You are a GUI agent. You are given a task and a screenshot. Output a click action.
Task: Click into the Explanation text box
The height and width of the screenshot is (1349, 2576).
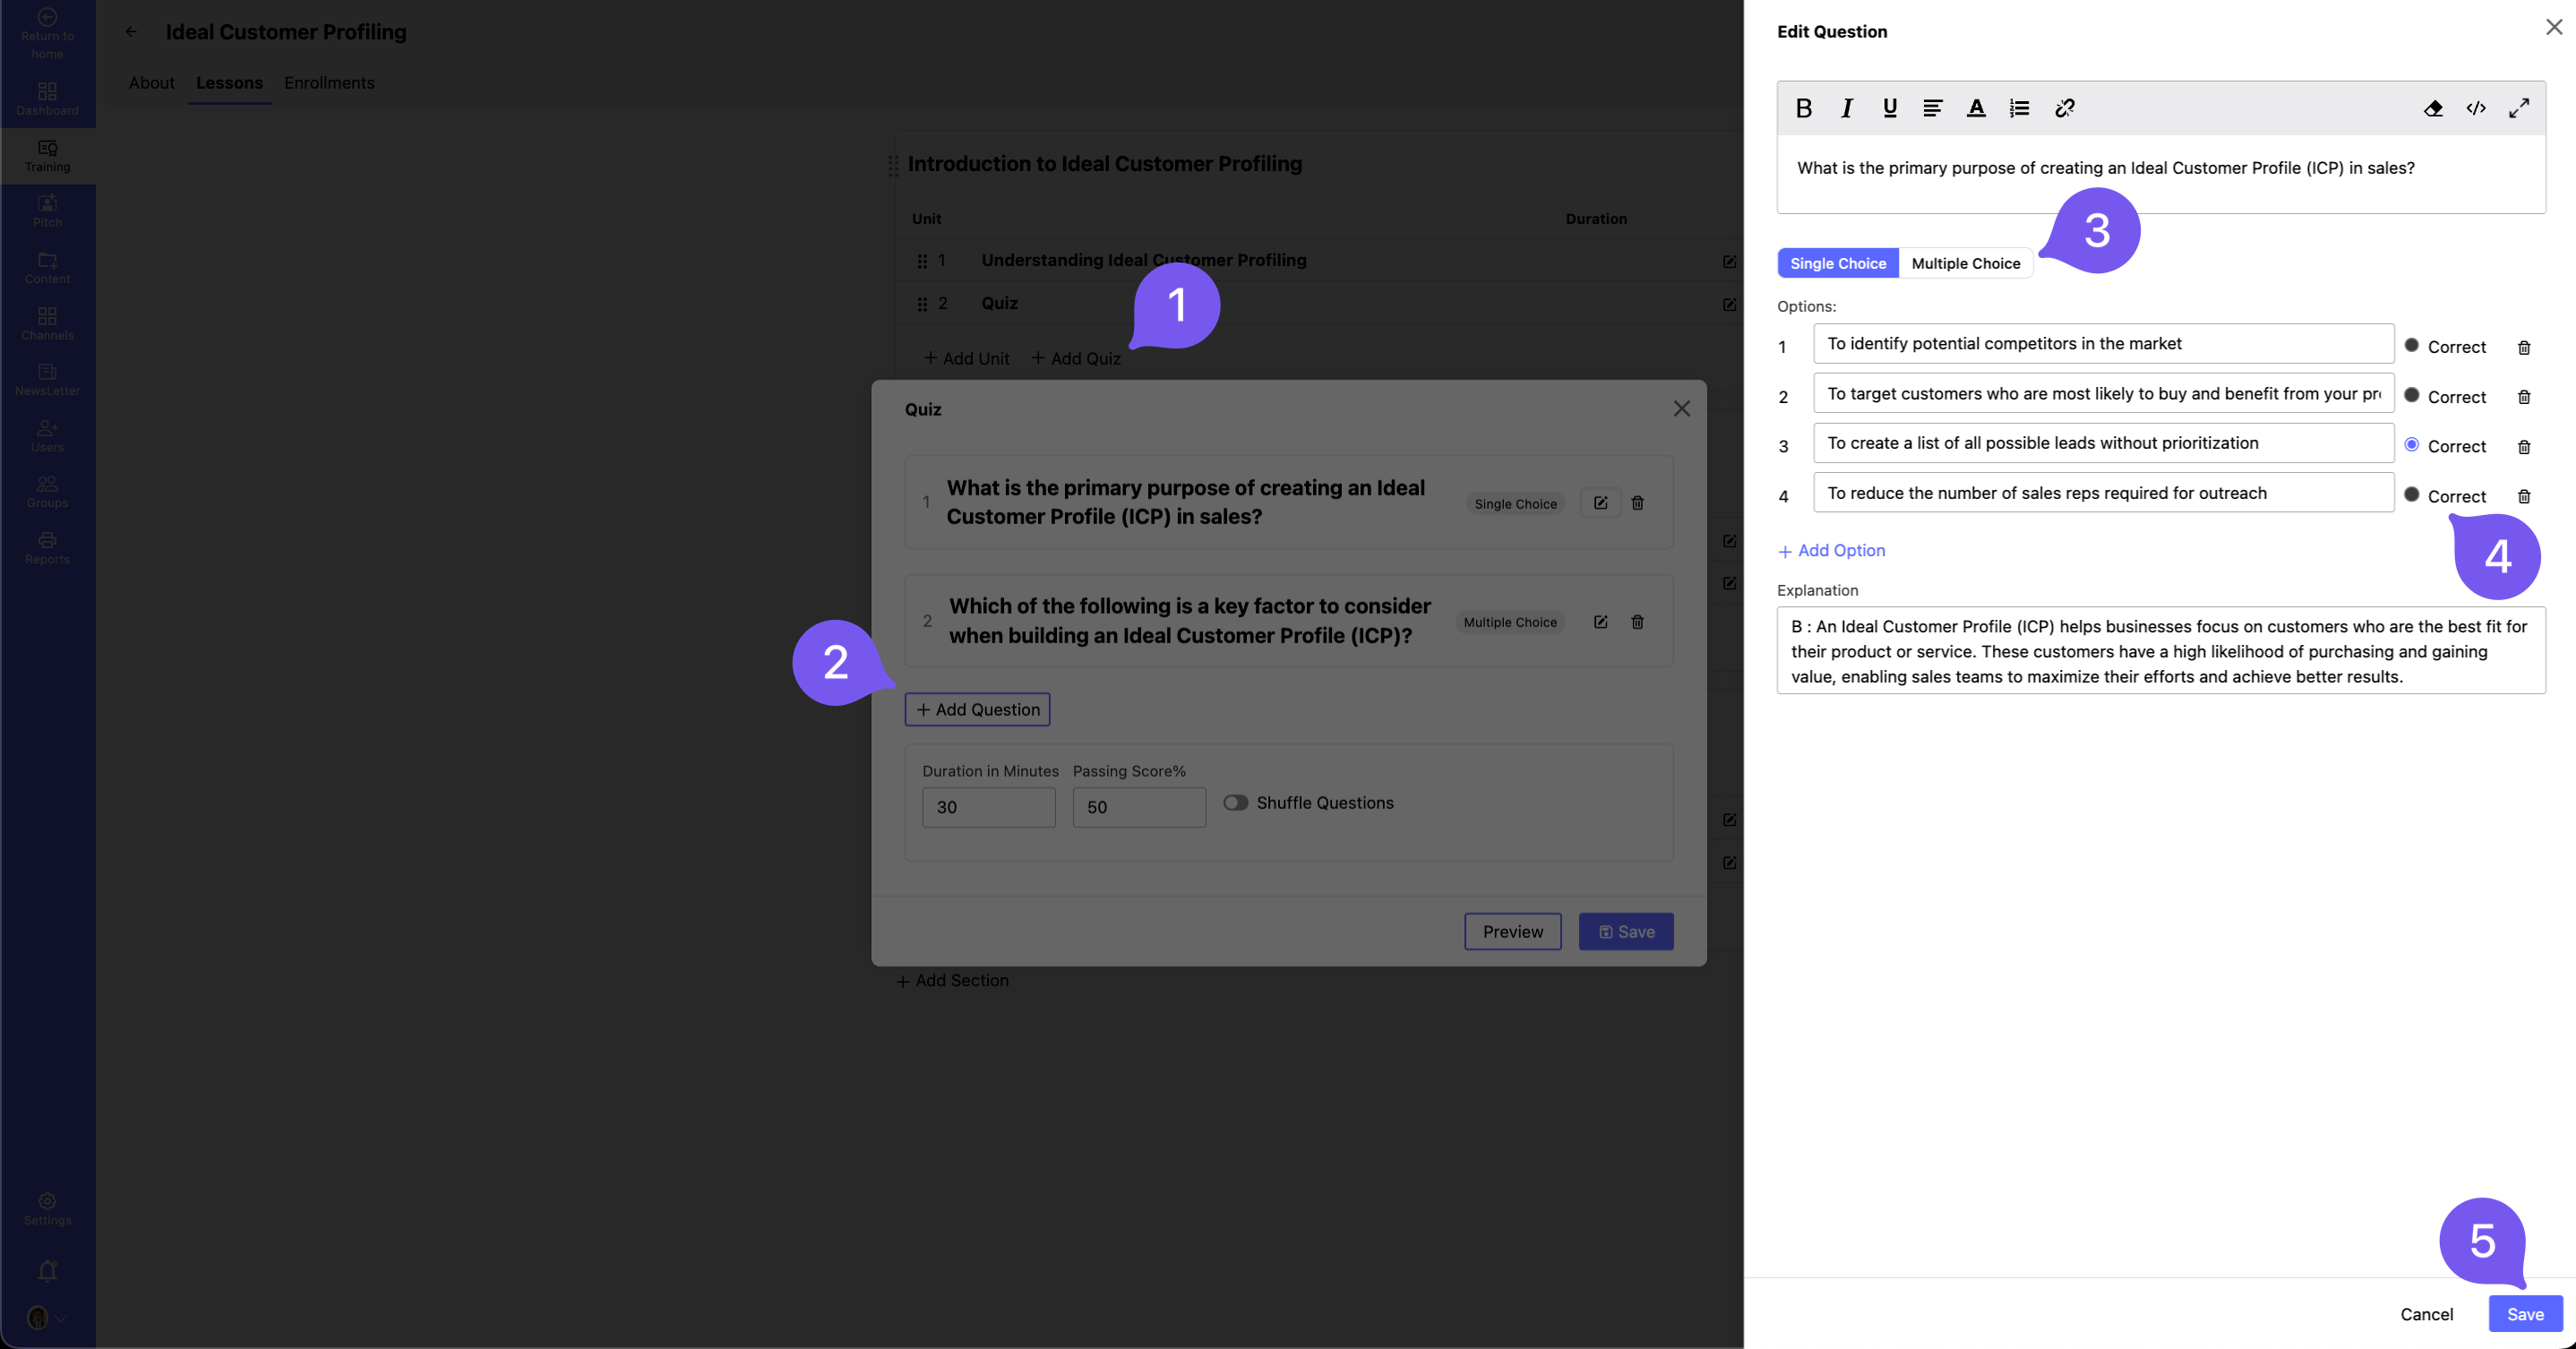[2161, 651]
